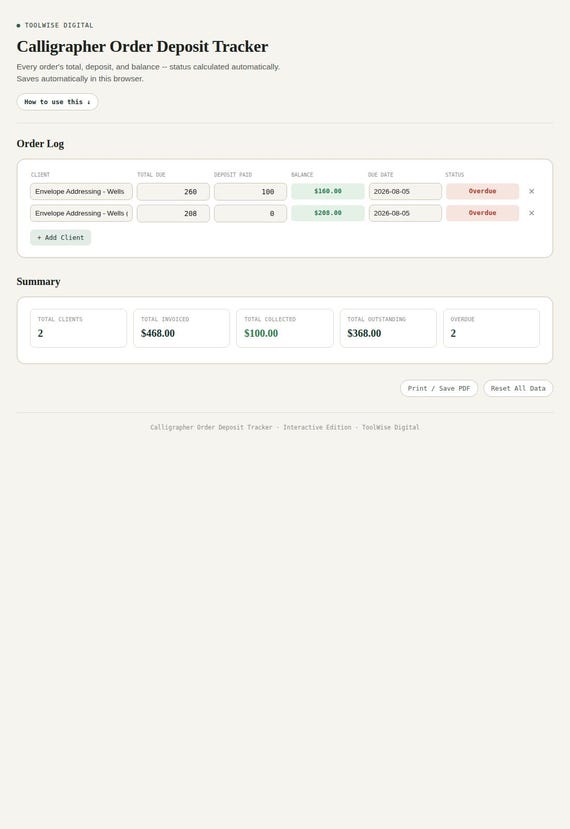Open due date field in the $160.00 row
The width and height of the screenshot is (570, 829).
[x=405, y=191]
